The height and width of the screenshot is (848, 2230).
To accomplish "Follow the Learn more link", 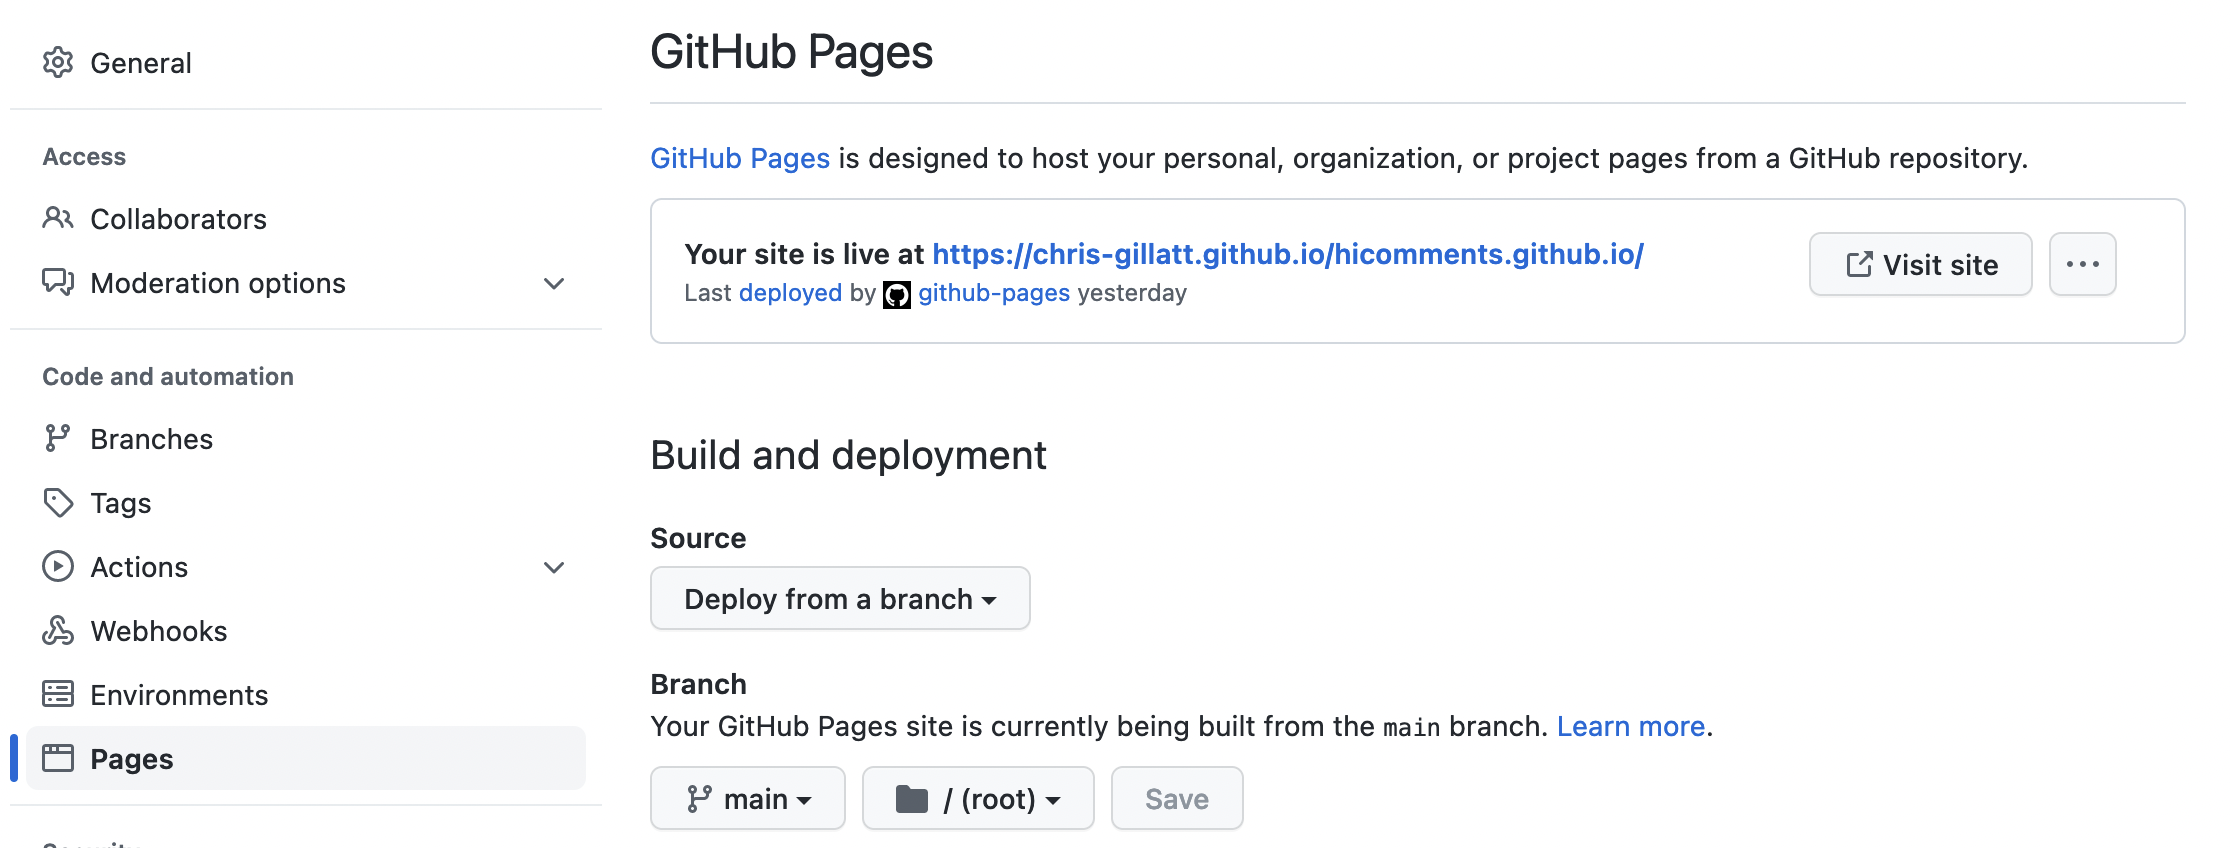I will click(1630, 727).
